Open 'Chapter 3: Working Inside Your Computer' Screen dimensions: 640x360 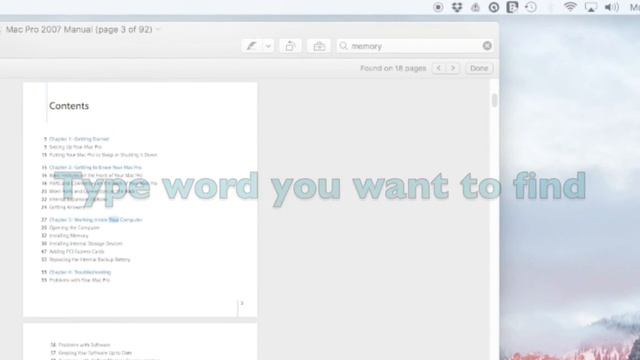pyautogui.click(x=96, y=220)
